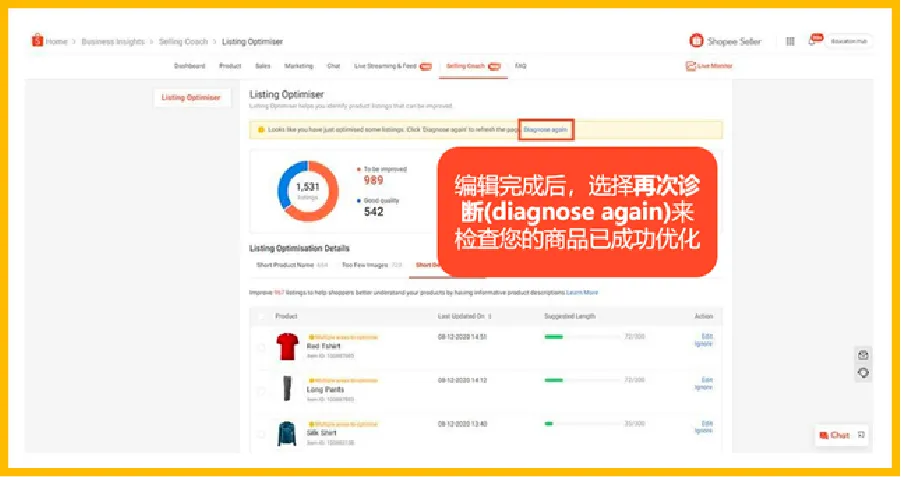Go to Selling Coach in the breadcrumb
901x477 pixels.
coord(183,41)
